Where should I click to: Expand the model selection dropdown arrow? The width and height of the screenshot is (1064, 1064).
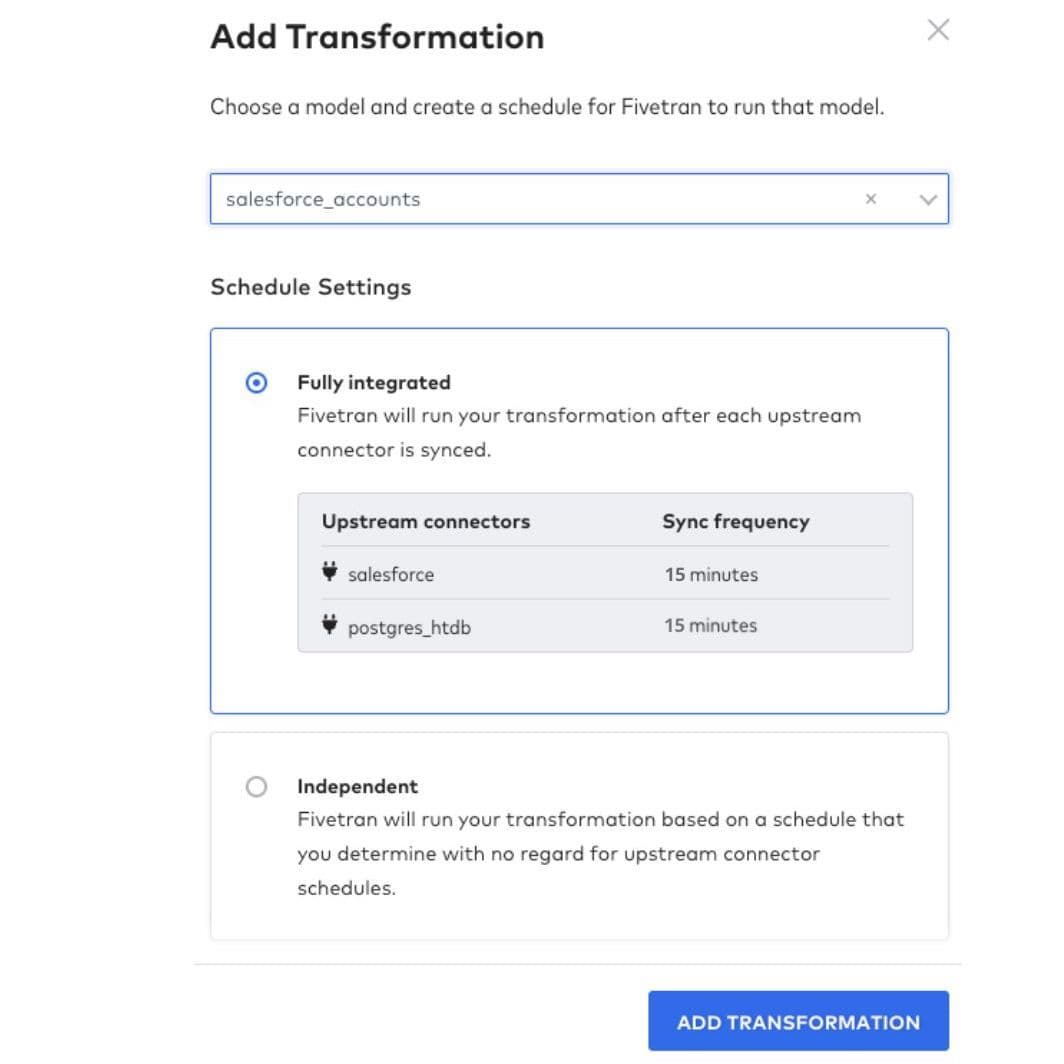927,199
